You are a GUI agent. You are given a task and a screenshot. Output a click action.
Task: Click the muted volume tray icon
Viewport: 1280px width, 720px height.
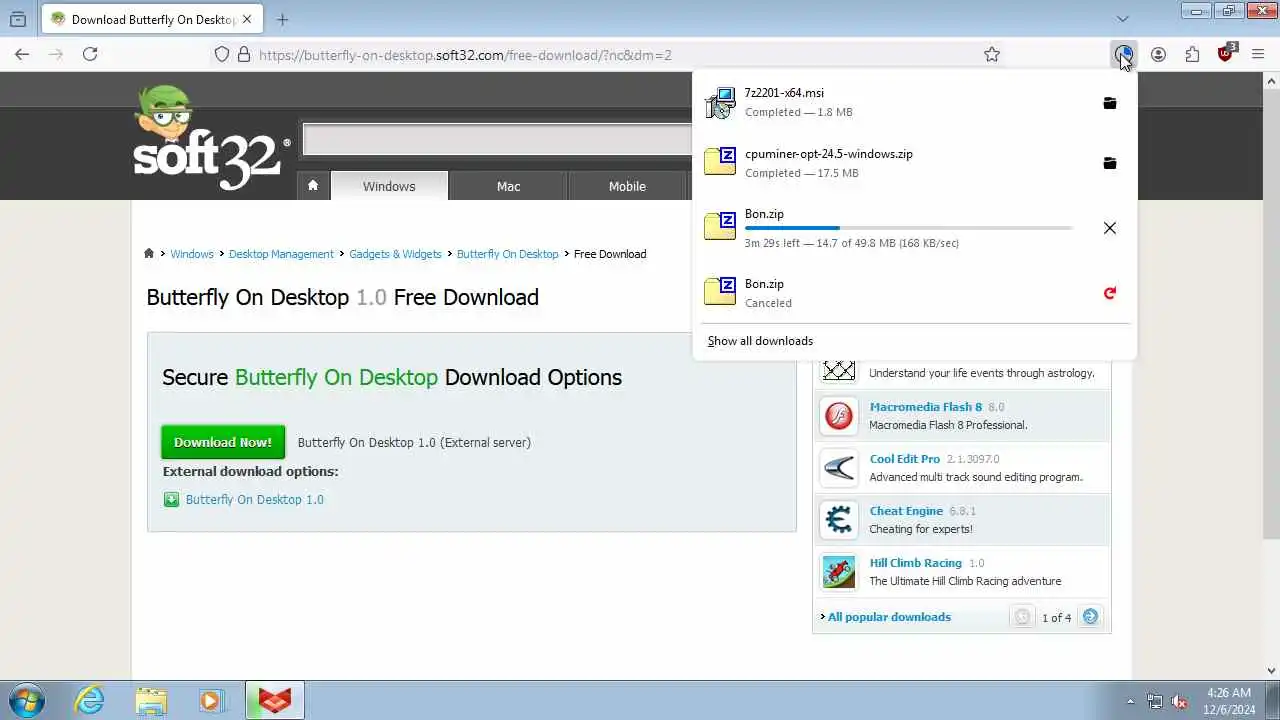click(x=1179, y=701)
